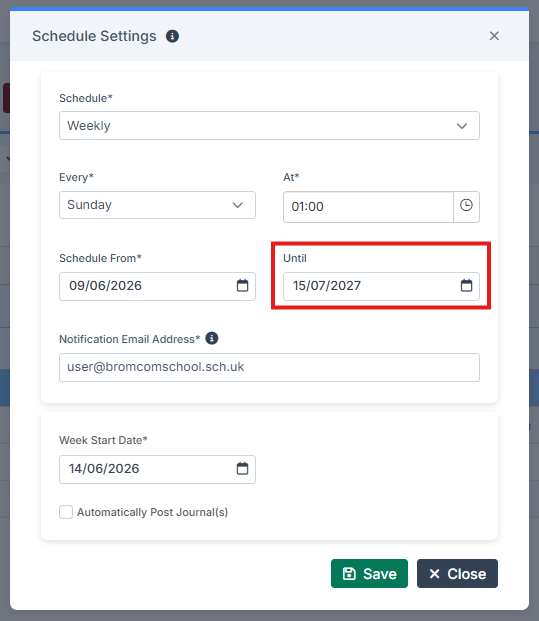
Task: Click the Automatically Post Journal(s) label
Action: point(152,512)
